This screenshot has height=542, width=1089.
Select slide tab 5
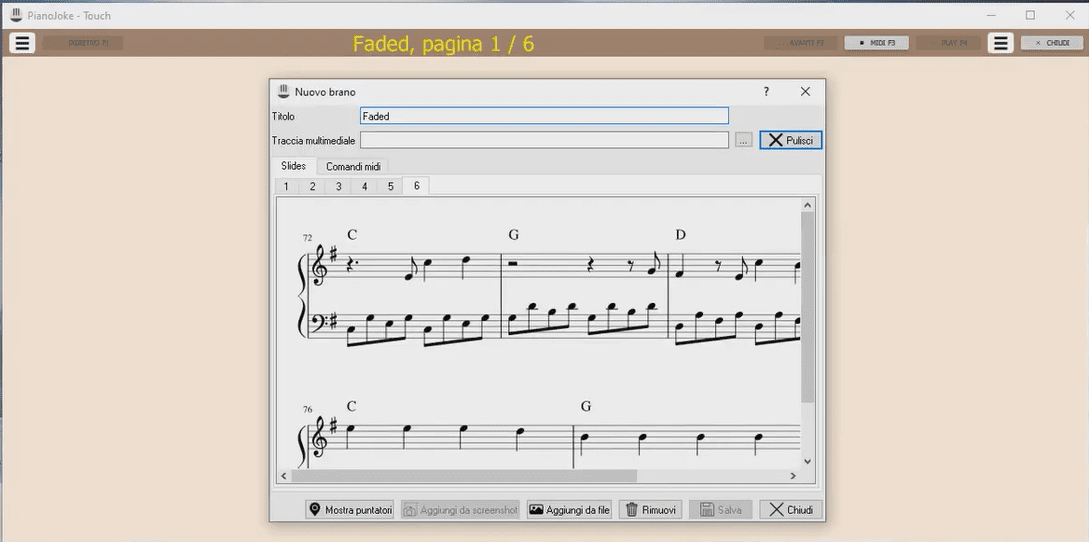[390, 186]
